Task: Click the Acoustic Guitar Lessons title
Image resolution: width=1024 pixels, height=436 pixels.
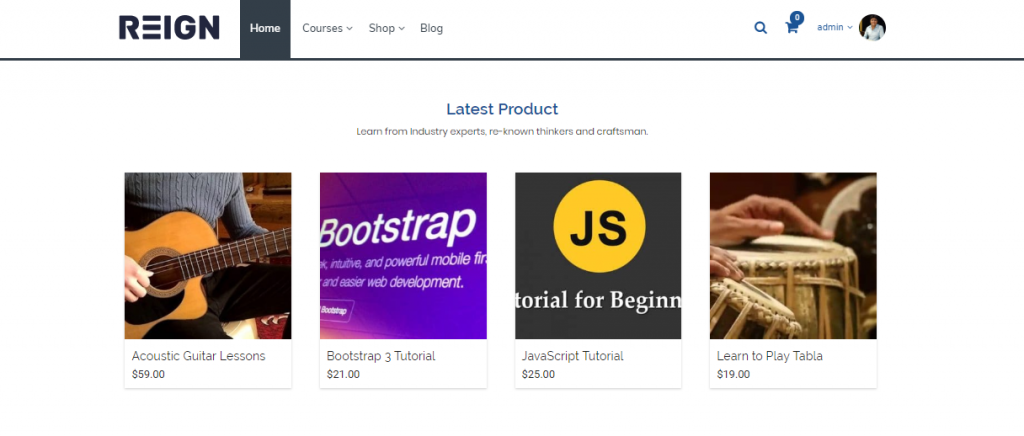Action: [x=199, y=356]
